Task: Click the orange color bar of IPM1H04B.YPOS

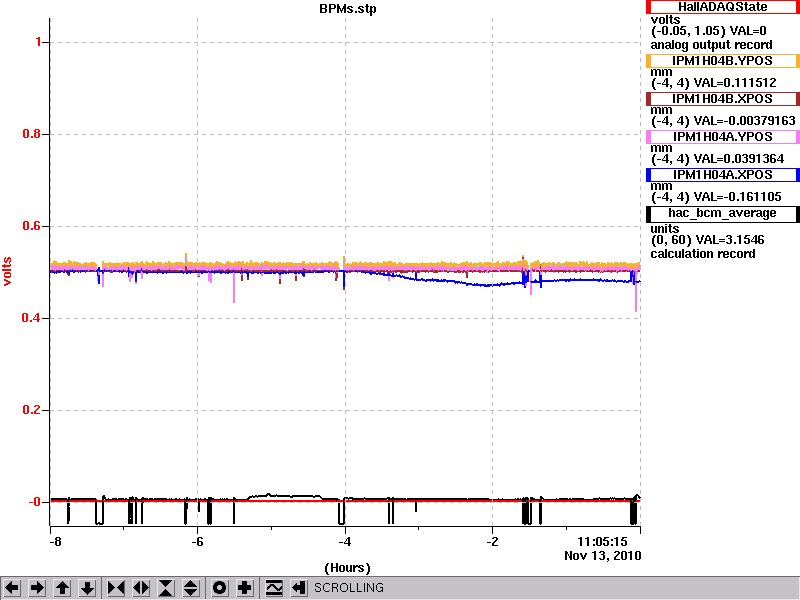Action: [649, 61]
